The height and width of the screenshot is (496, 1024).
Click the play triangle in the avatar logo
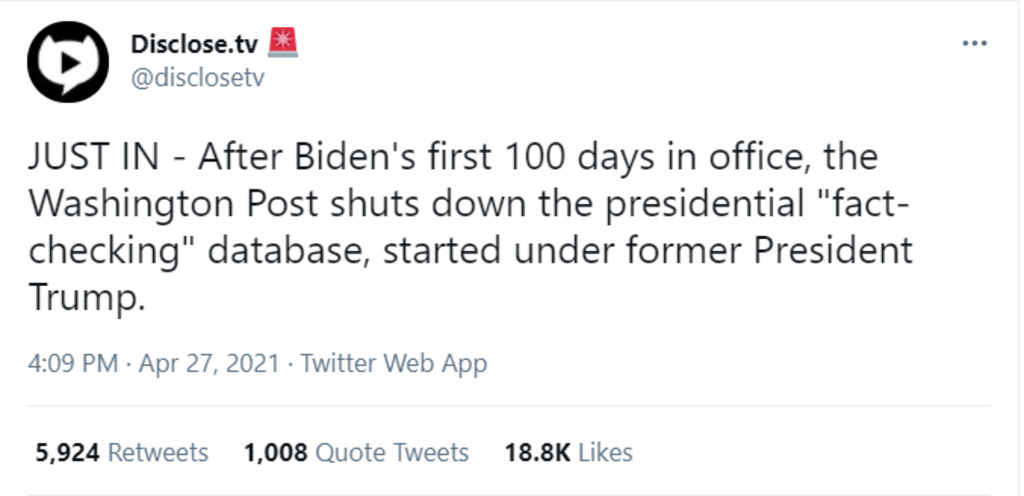71,62
